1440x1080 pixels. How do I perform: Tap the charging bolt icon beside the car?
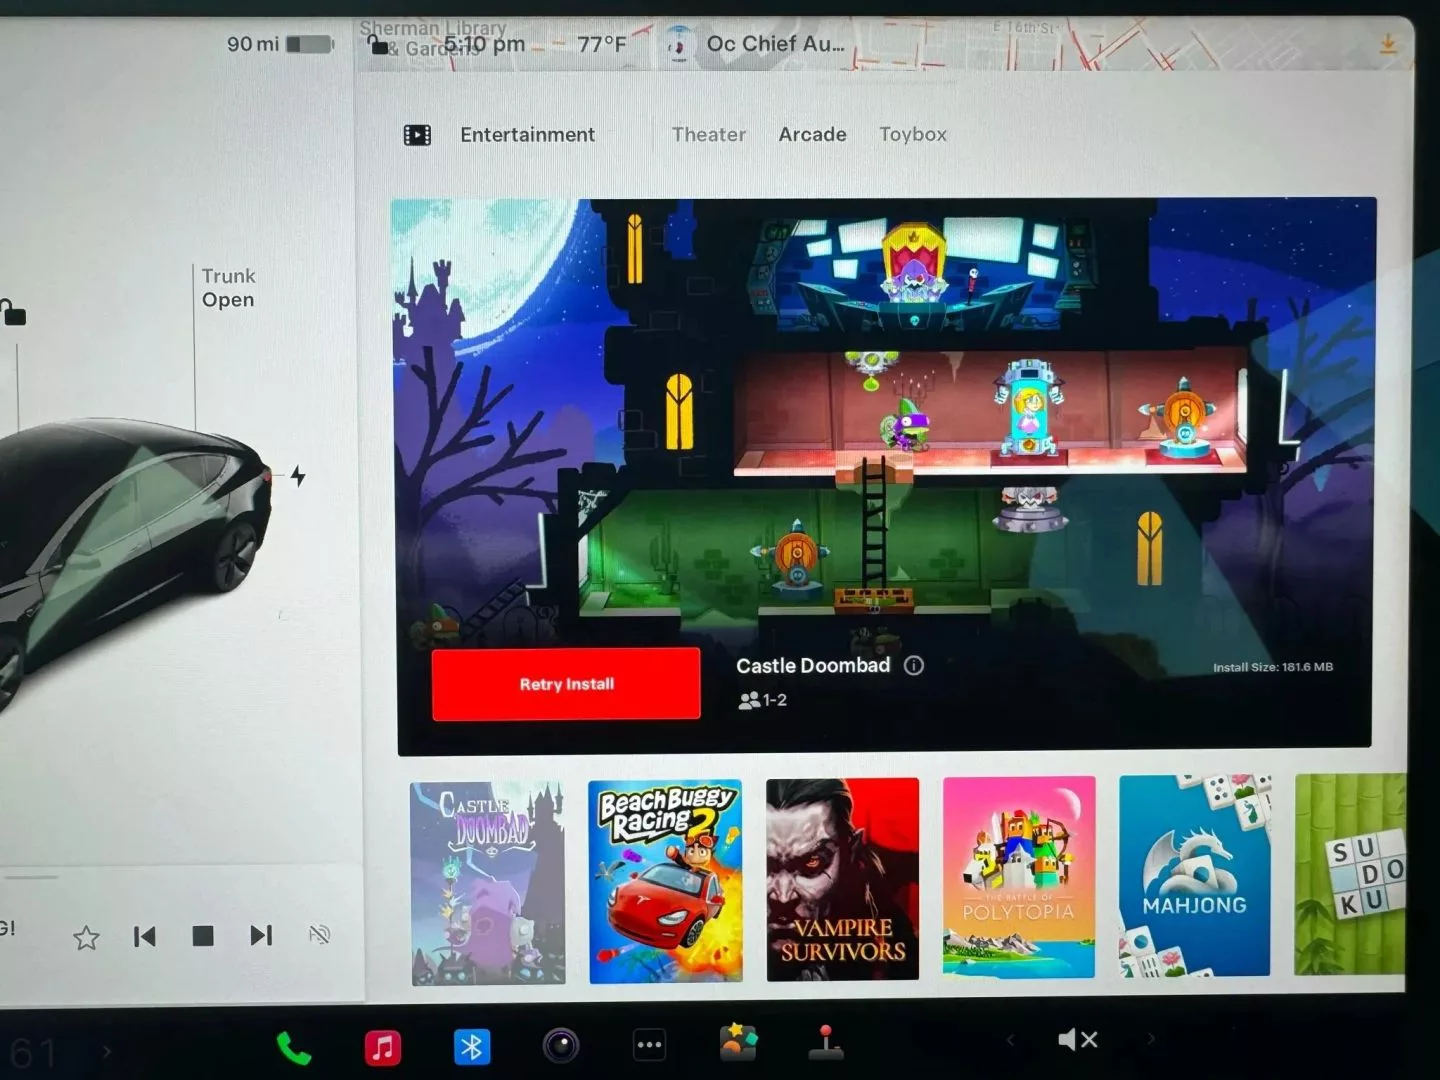tap(298, 476)
